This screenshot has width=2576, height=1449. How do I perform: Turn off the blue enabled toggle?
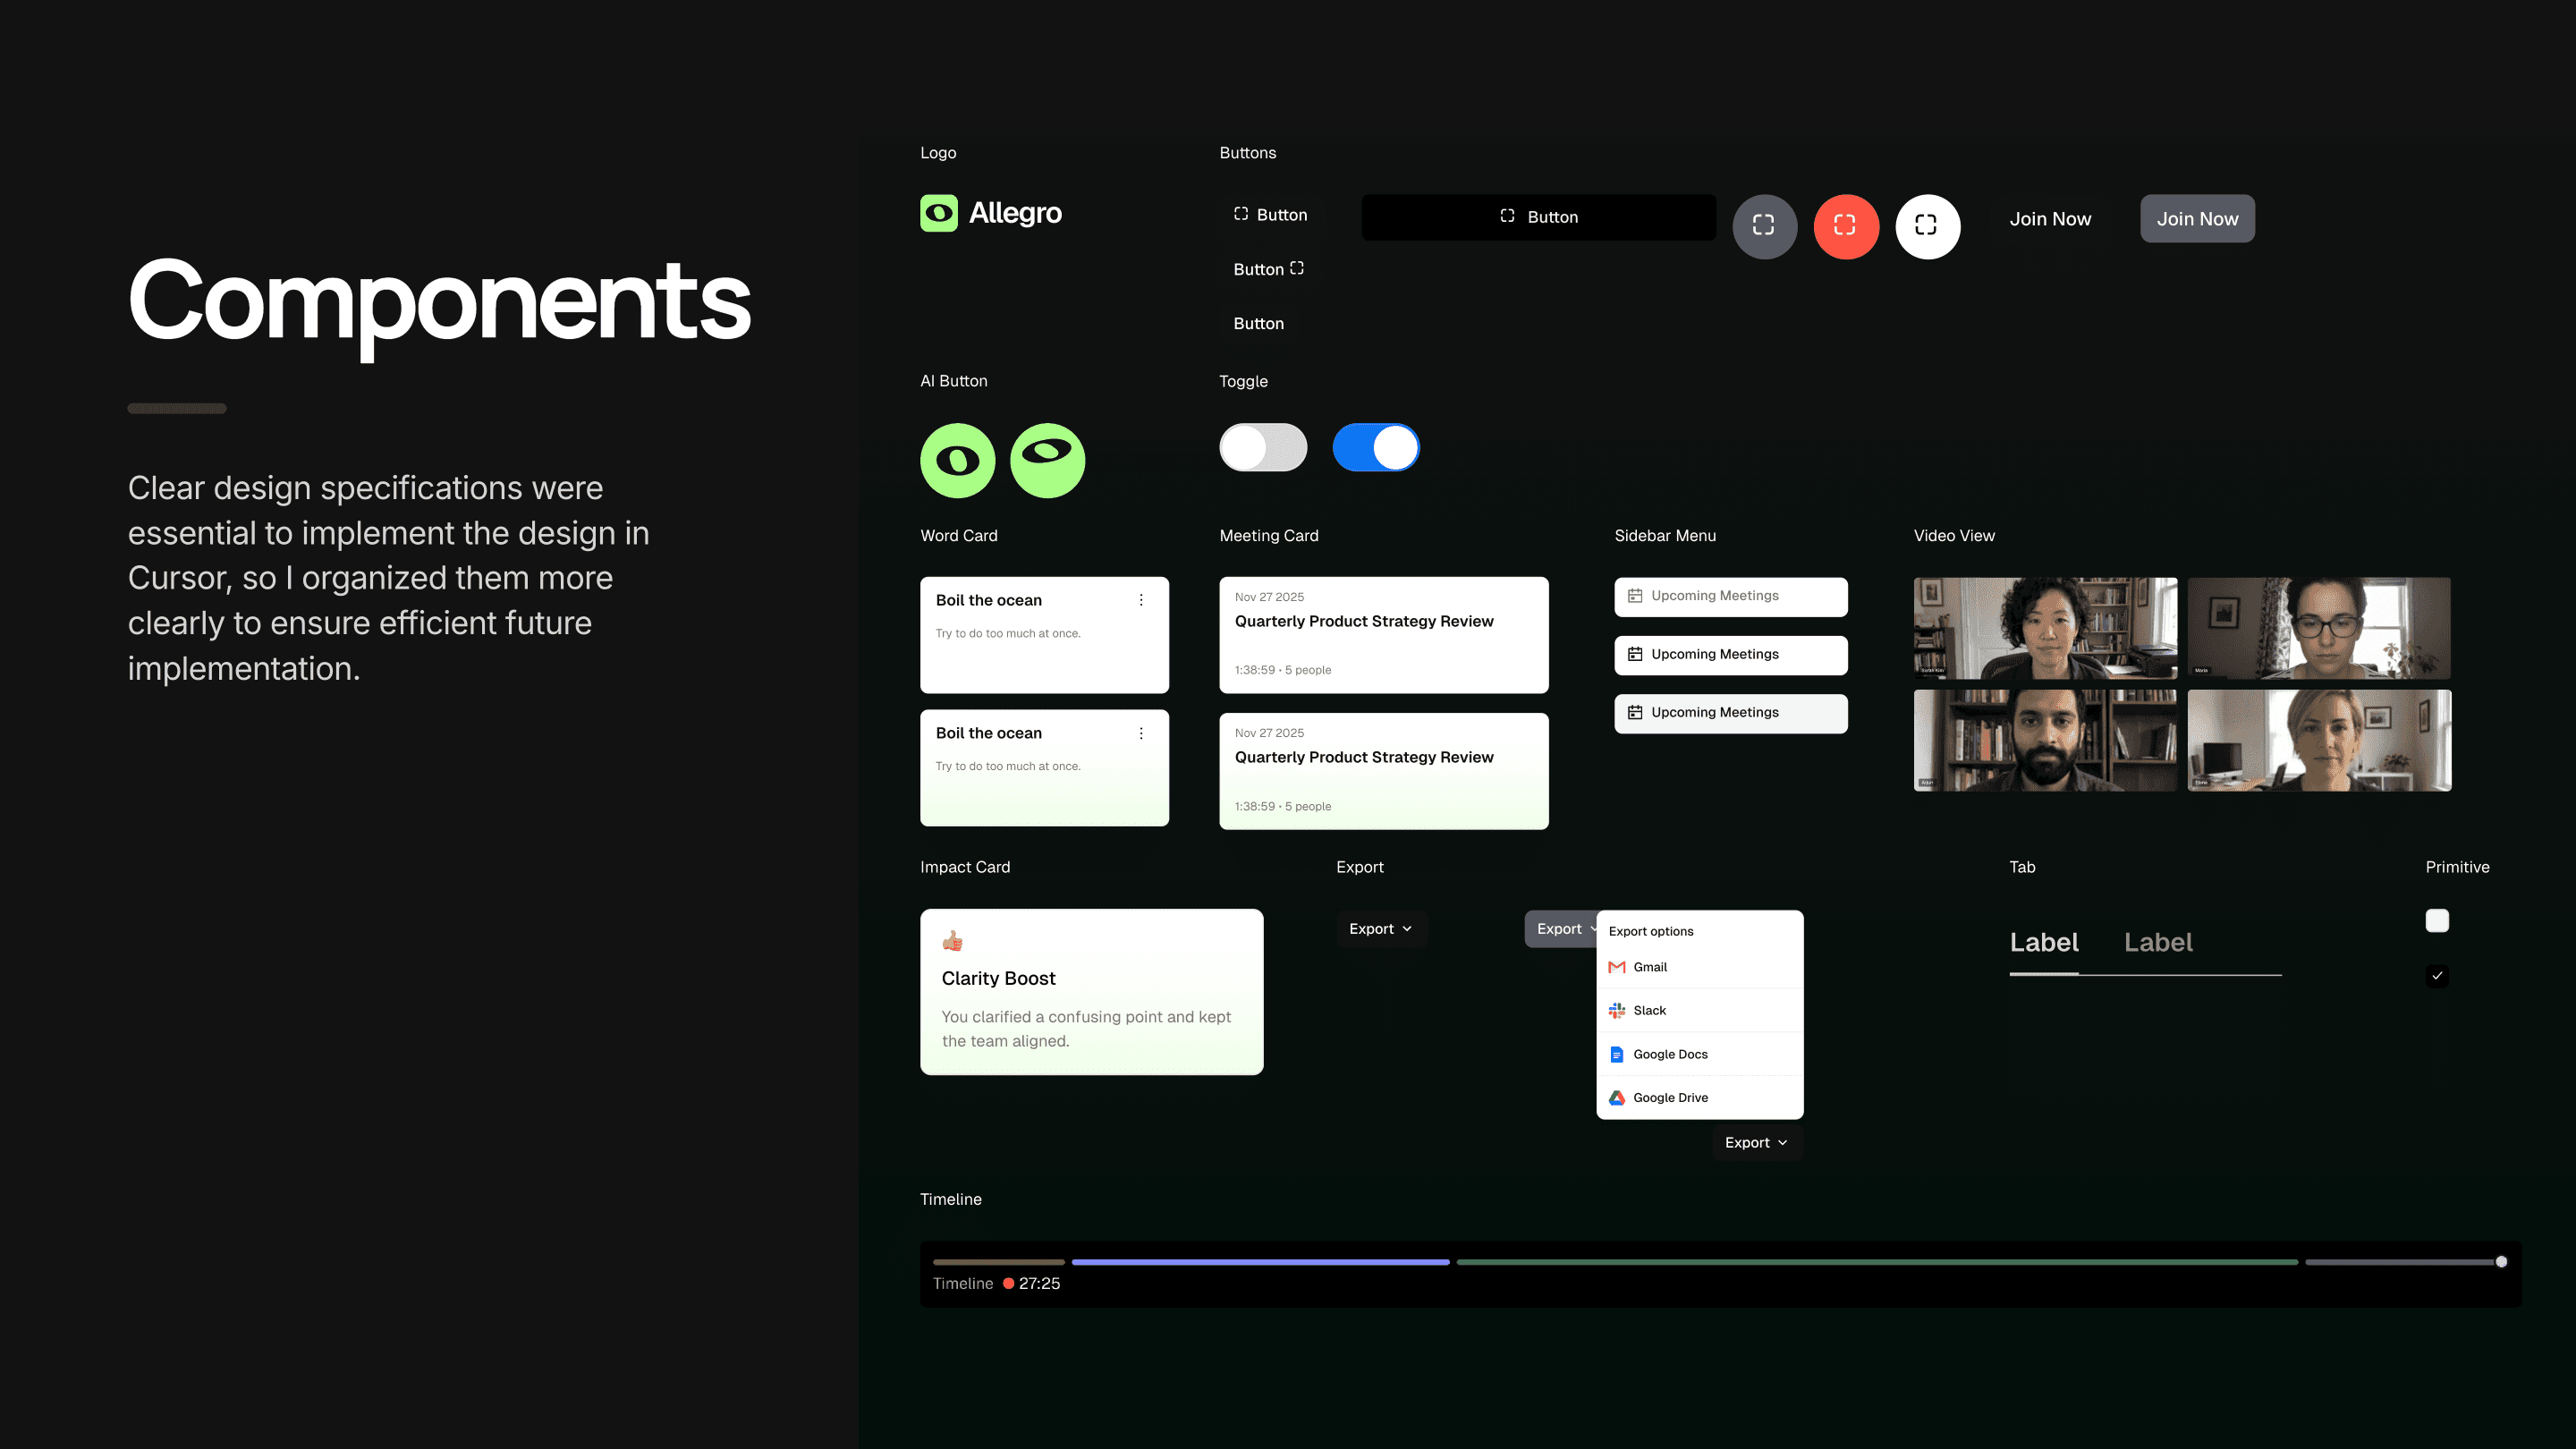point(1376,447)
